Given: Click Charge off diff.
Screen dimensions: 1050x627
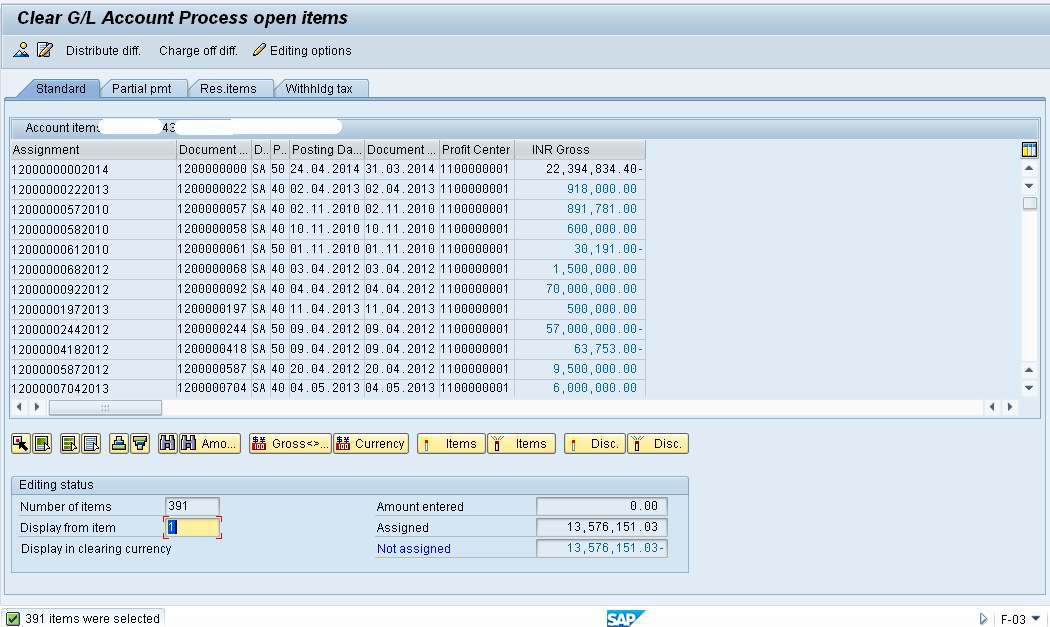Looking at the screenshot, I should click(197, 50).
